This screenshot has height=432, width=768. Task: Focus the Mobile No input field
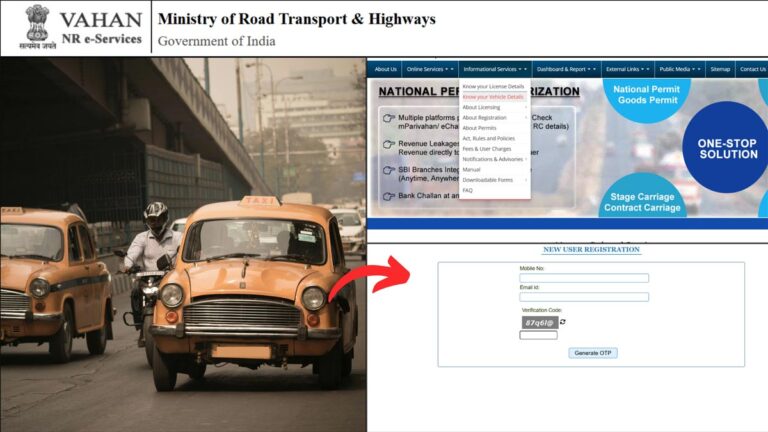[584, 278]
